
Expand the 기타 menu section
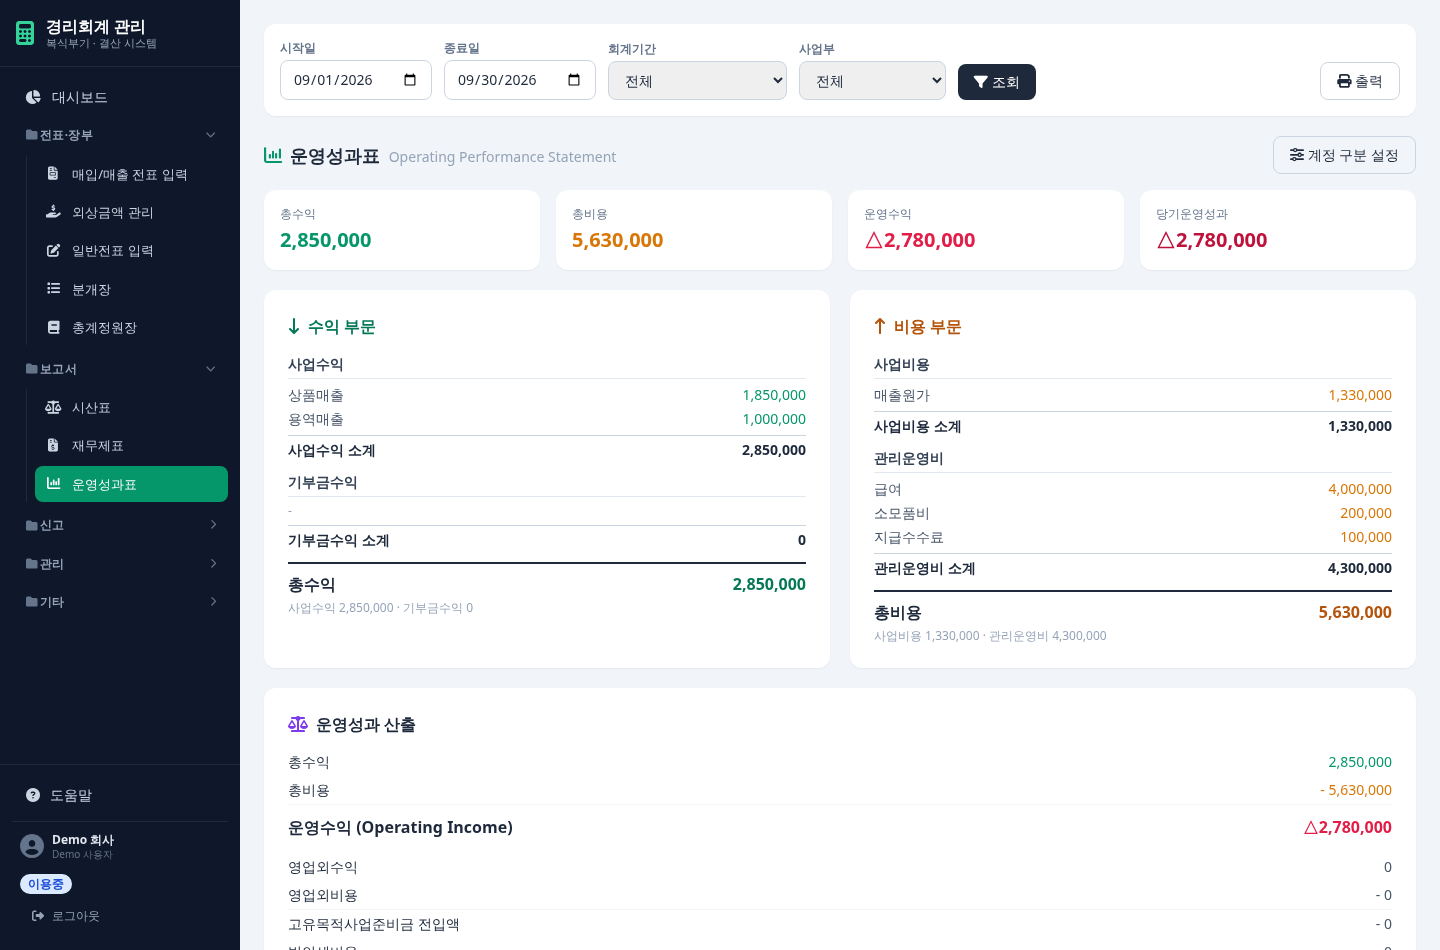[x=120, y=602]
